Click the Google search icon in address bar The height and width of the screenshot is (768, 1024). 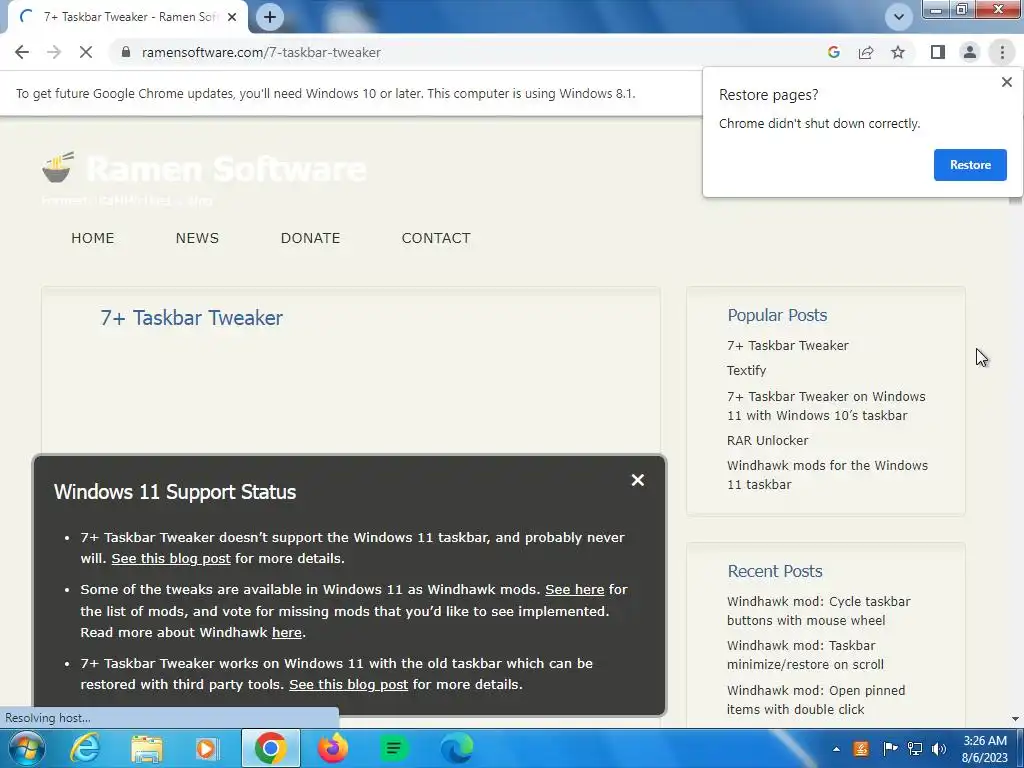tap(833, 52)
